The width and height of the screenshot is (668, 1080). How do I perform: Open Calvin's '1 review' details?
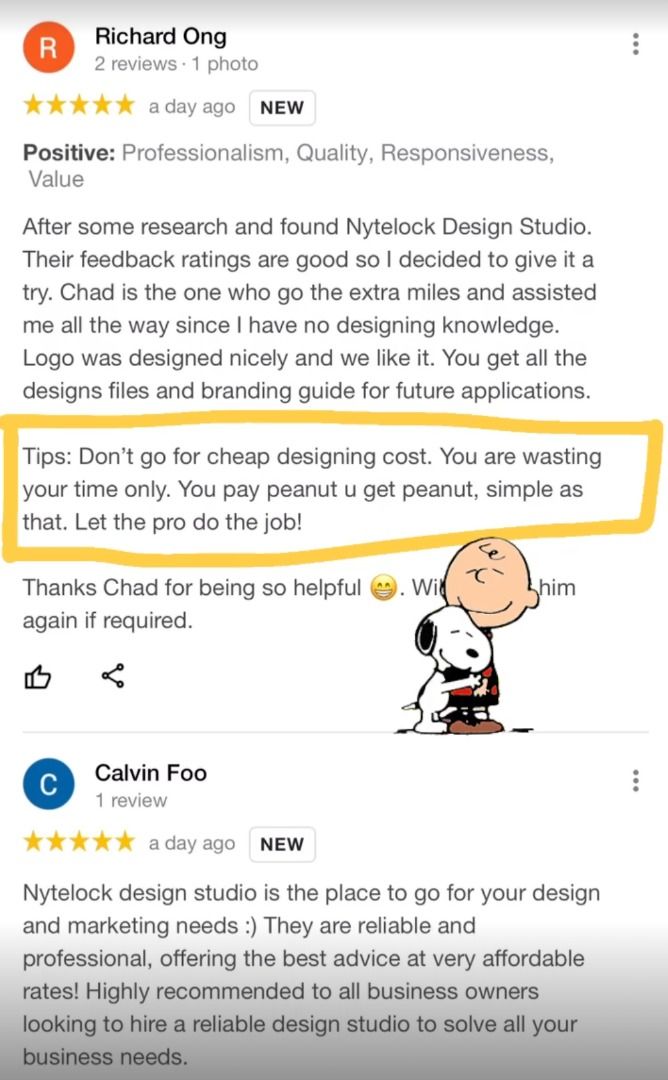click(131, 800)
